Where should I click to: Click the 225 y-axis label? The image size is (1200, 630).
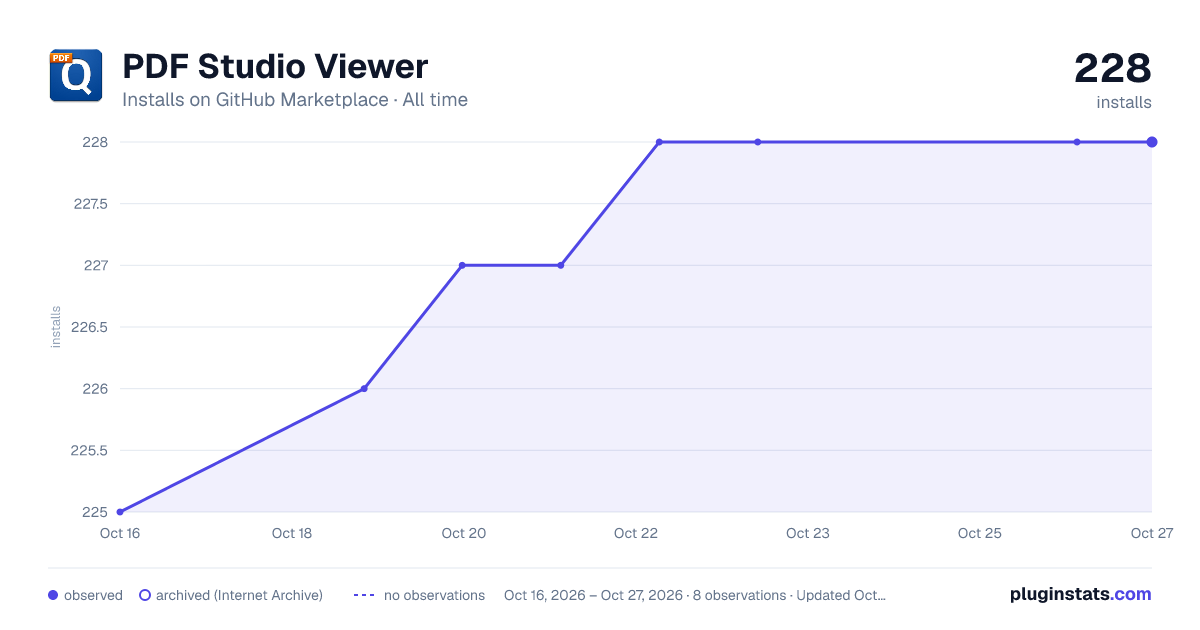(95, 512)
